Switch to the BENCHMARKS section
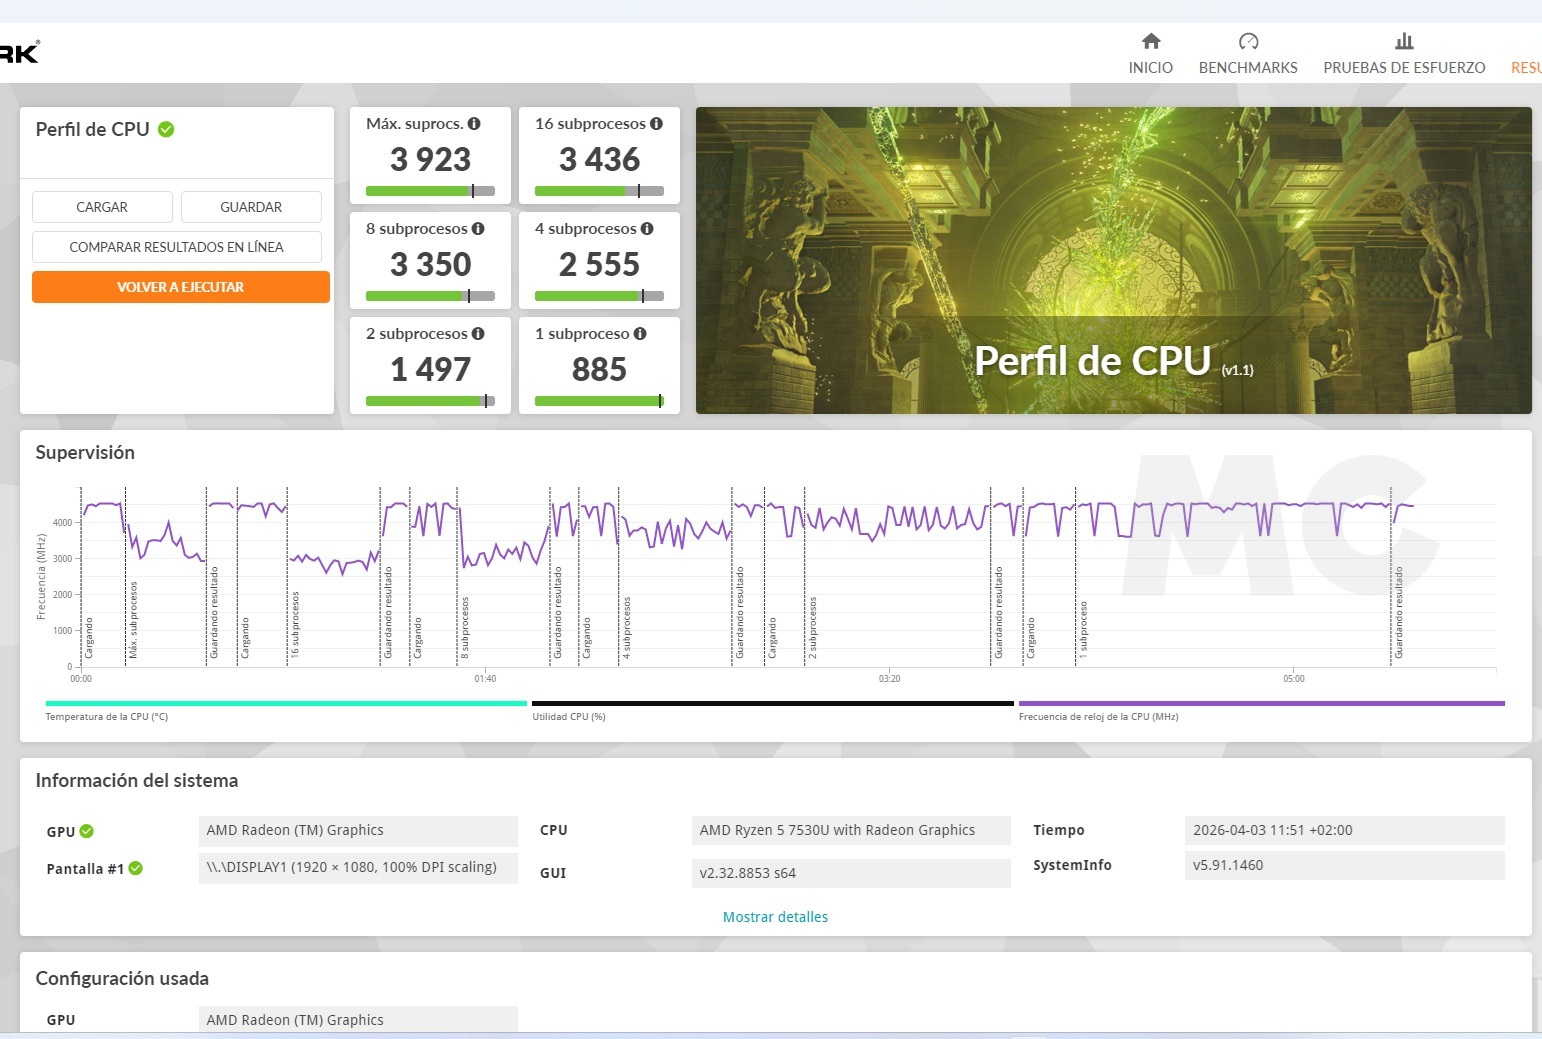 1247,67
